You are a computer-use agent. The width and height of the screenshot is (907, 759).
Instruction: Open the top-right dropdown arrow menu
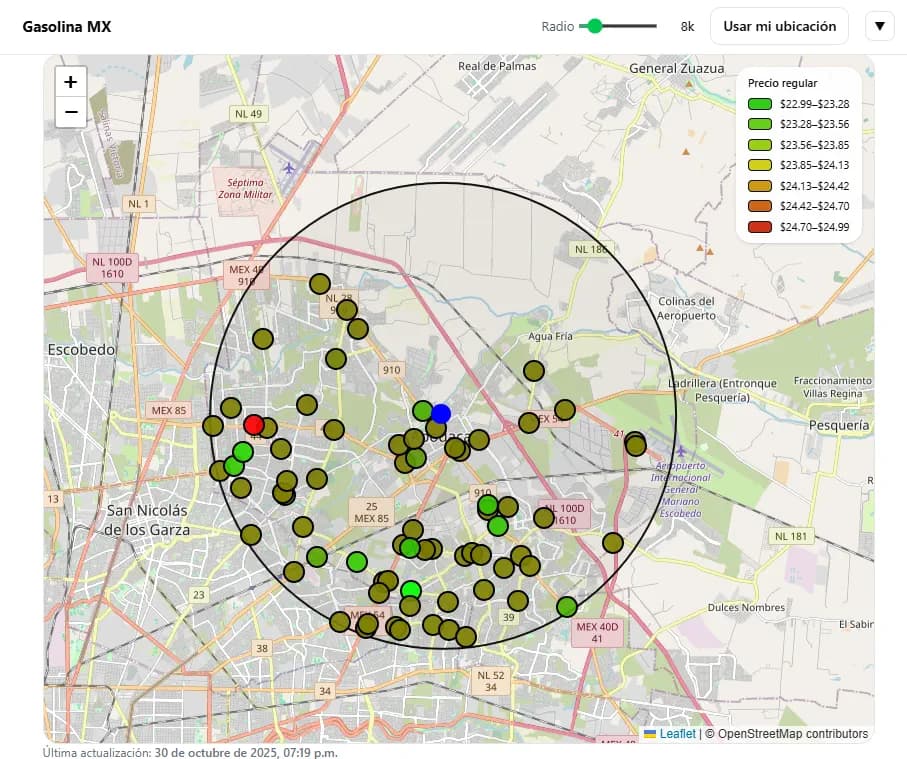879,26
